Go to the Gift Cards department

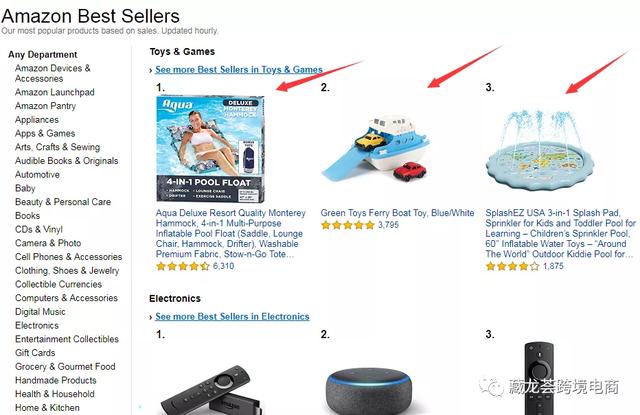(35, 353)
